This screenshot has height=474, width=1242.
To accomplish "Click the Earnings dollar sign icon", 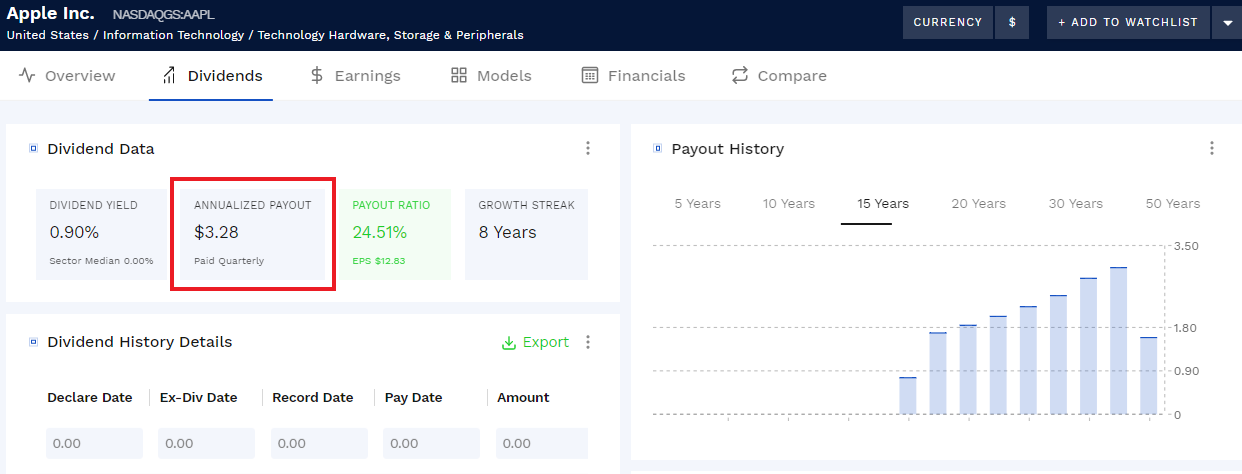I will tap(317, 76).
